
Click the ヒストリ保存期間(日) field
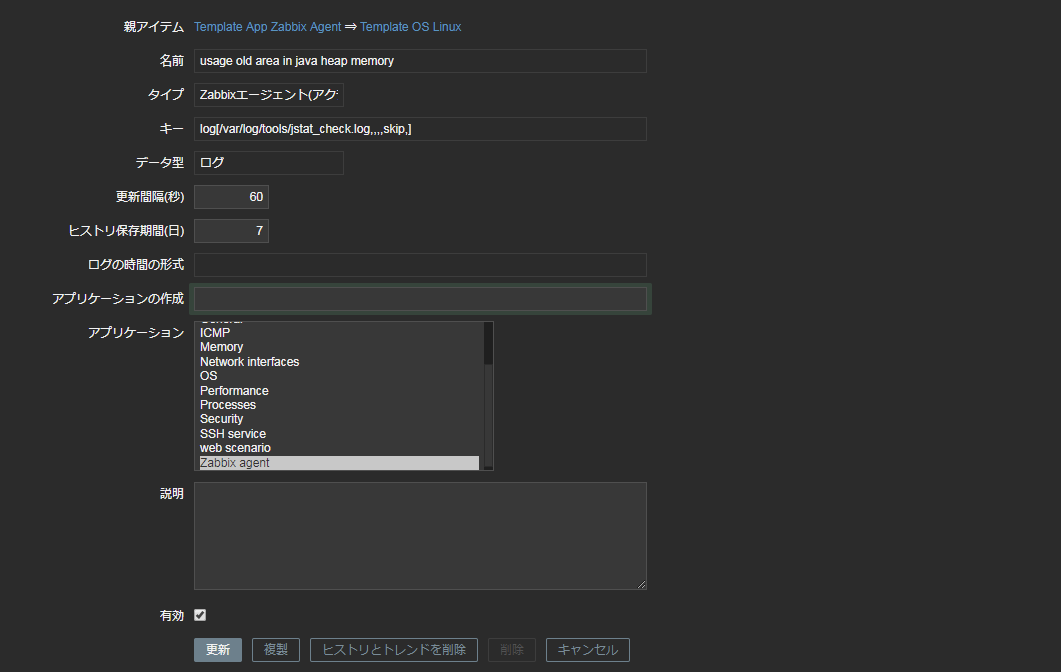(231, 230)
